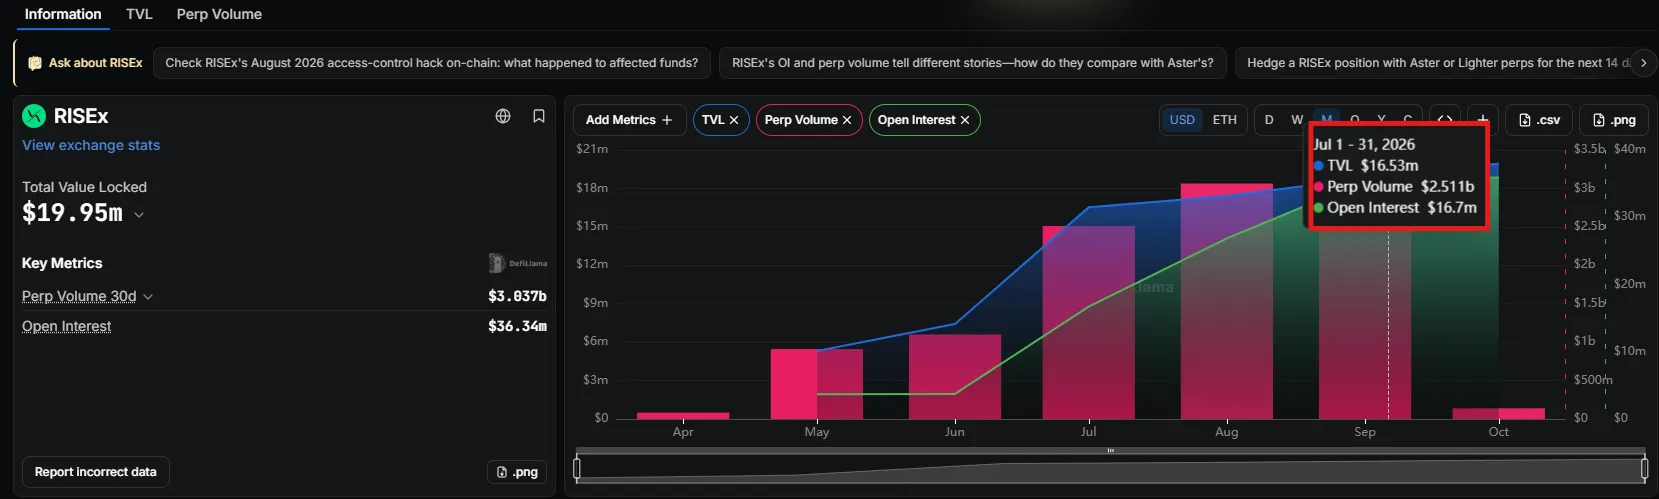Remove the Perp Volume metric chip
This screenshot has height=499, width=1659.
[x=847, y=120]
